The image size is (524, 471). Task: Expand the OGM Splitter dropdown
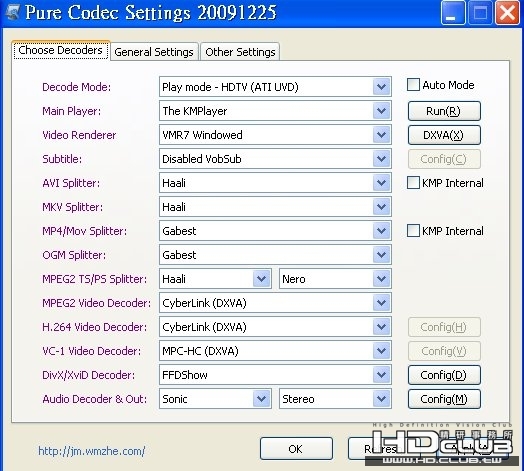tap(275, 255)
